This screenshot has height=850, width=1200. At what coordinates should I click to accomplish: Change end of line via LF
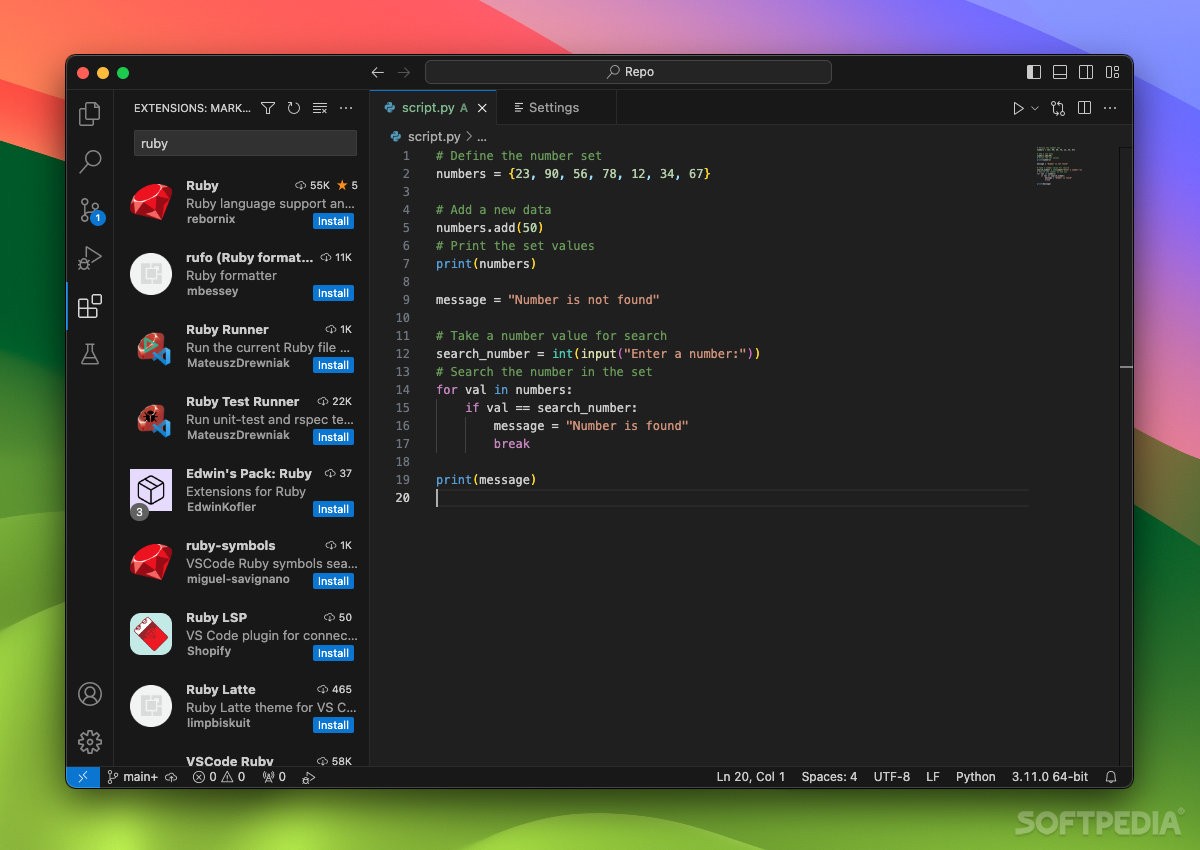click(x=933, y=777)
